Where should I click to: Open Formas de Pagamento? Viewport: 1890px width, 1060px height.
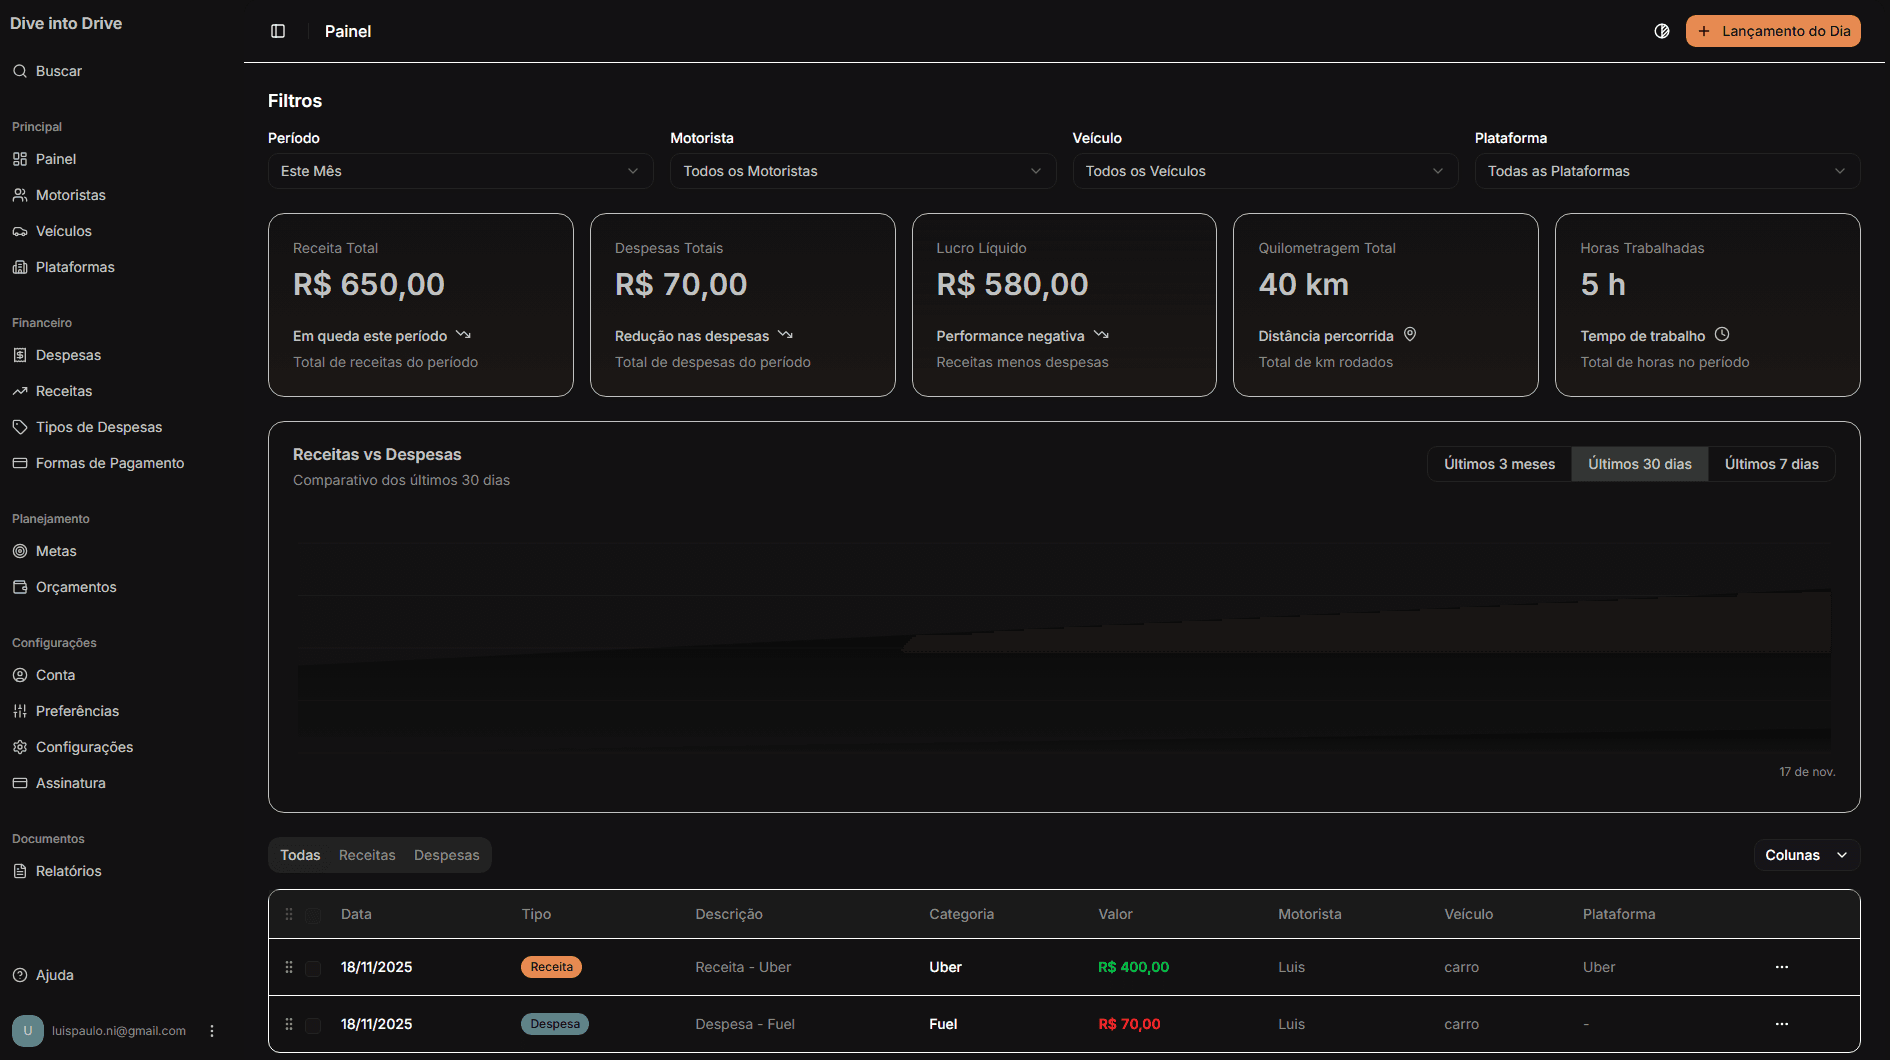coord(109,463)
